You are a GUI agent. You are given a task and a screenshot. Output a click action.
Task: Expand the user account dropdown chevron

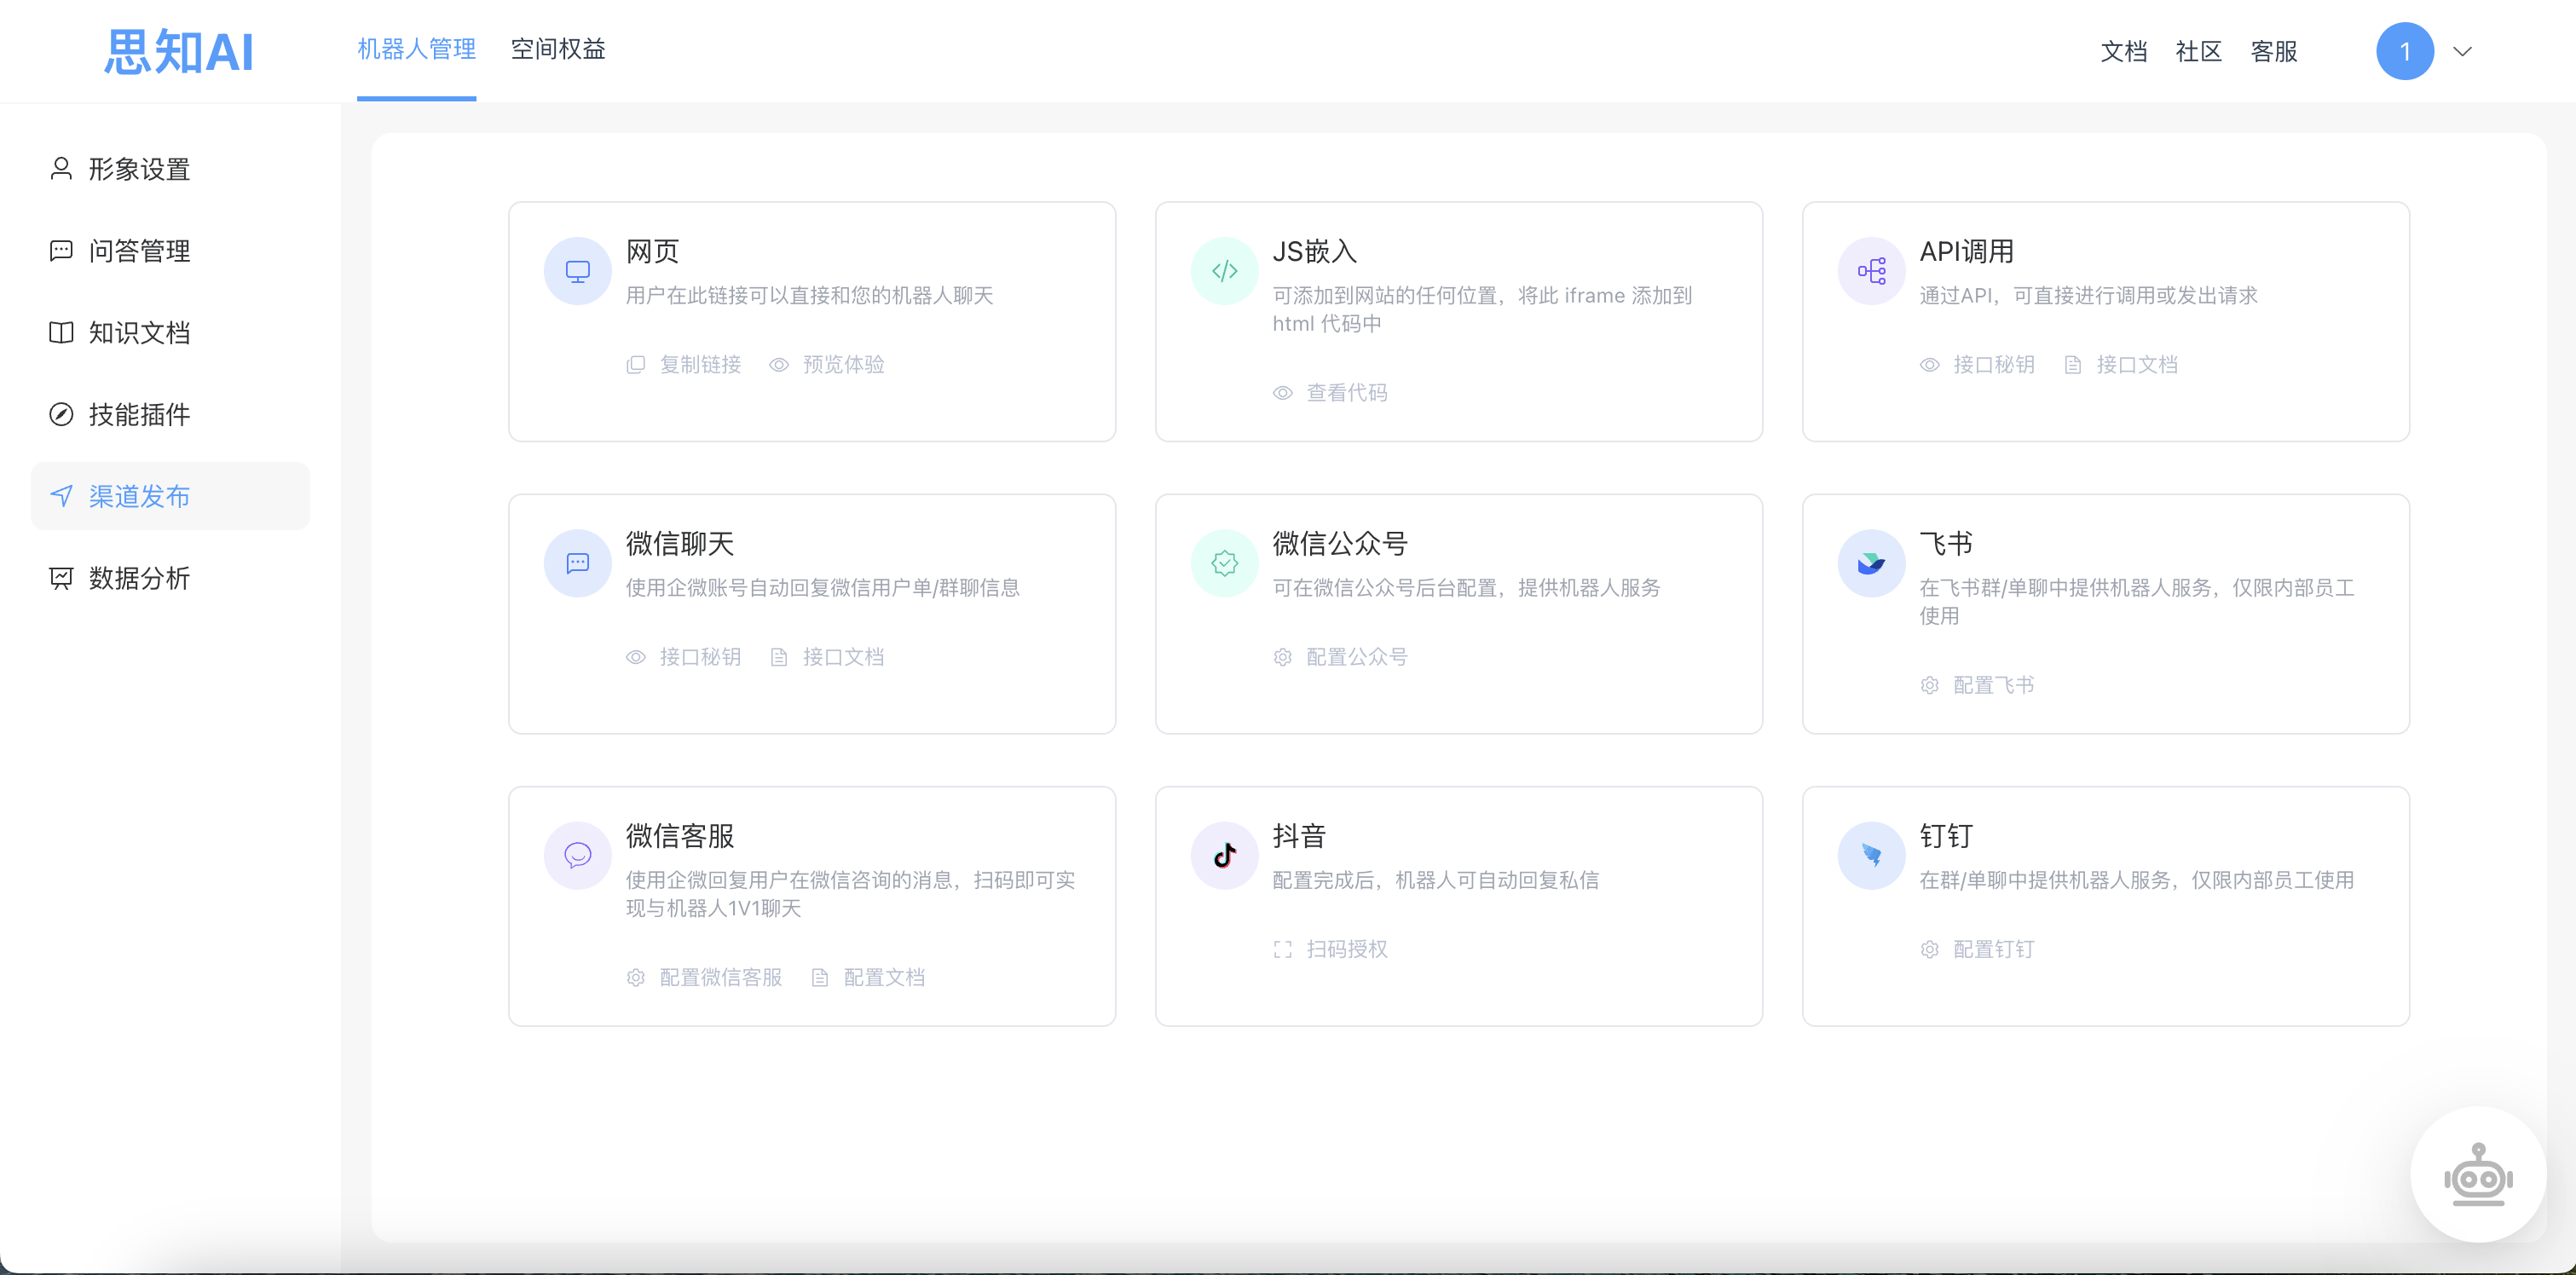pos(2462,52)
